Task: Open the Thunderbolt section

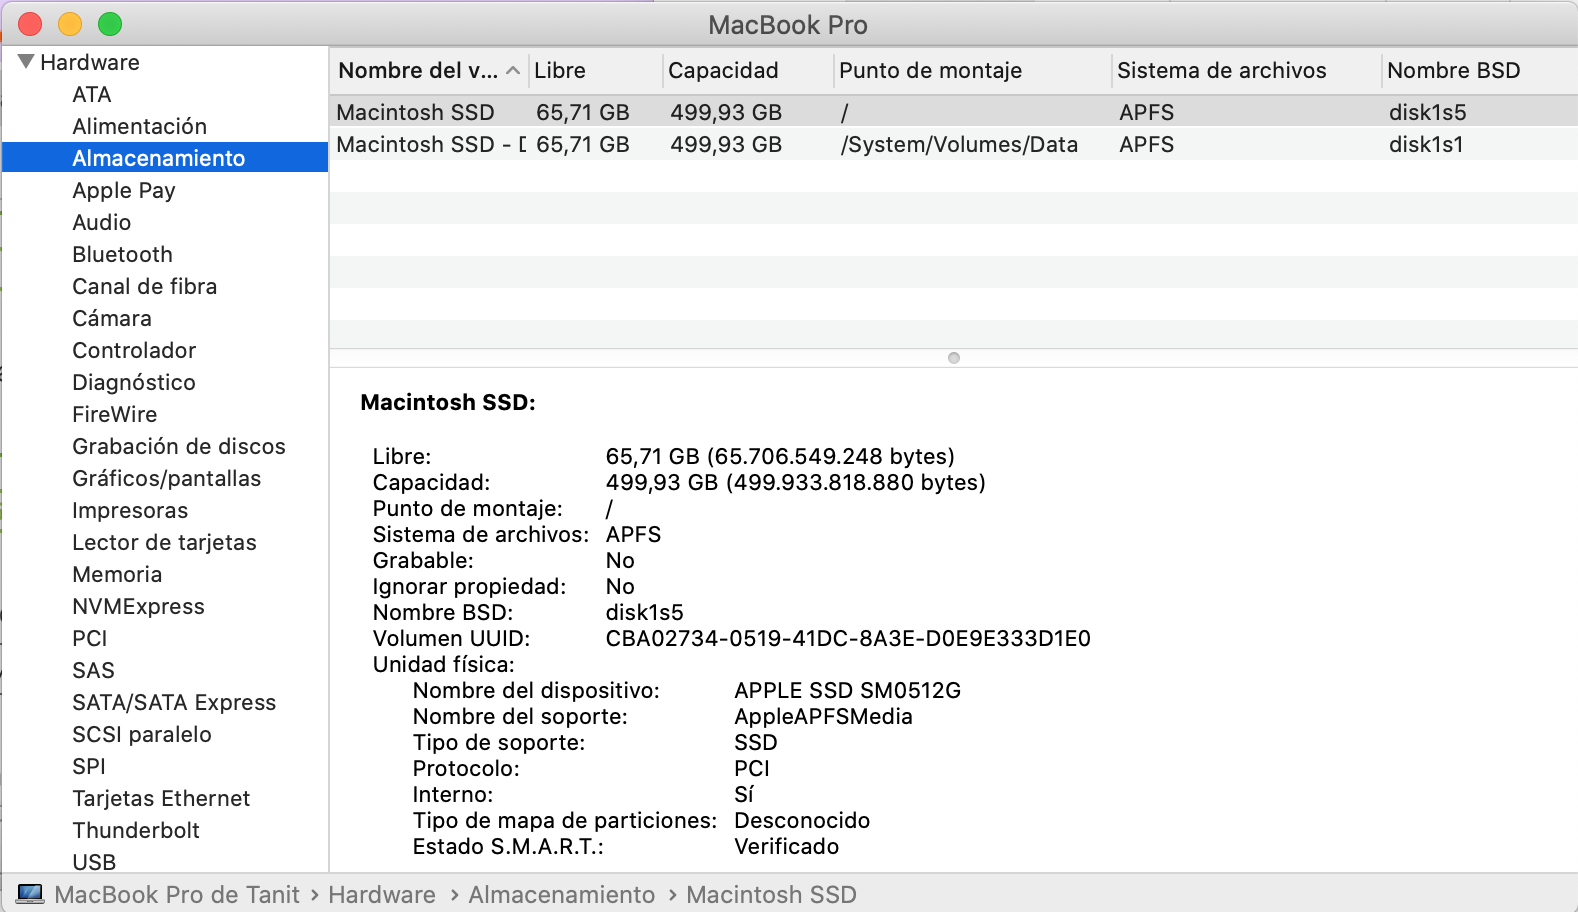Action: pos(136,830)
